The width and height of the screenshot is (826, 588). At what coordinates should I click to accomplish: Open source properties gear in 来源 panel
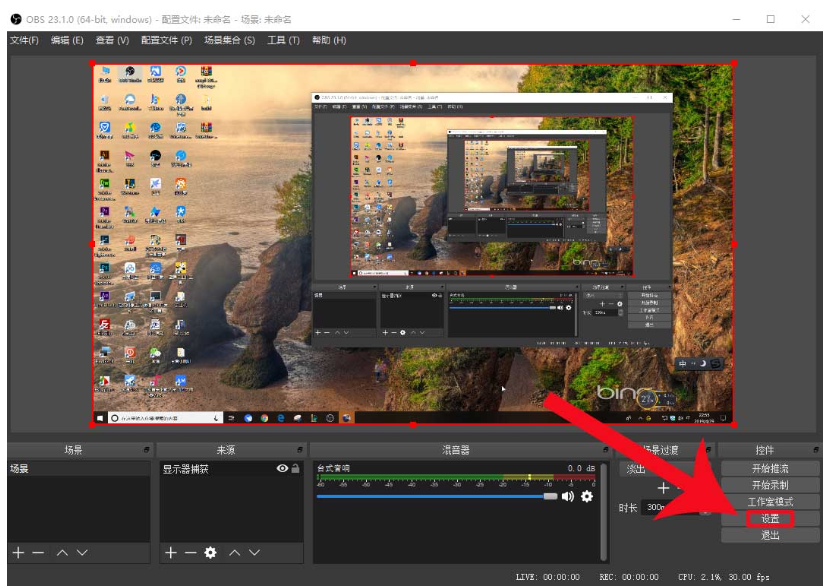coord(210,553)
